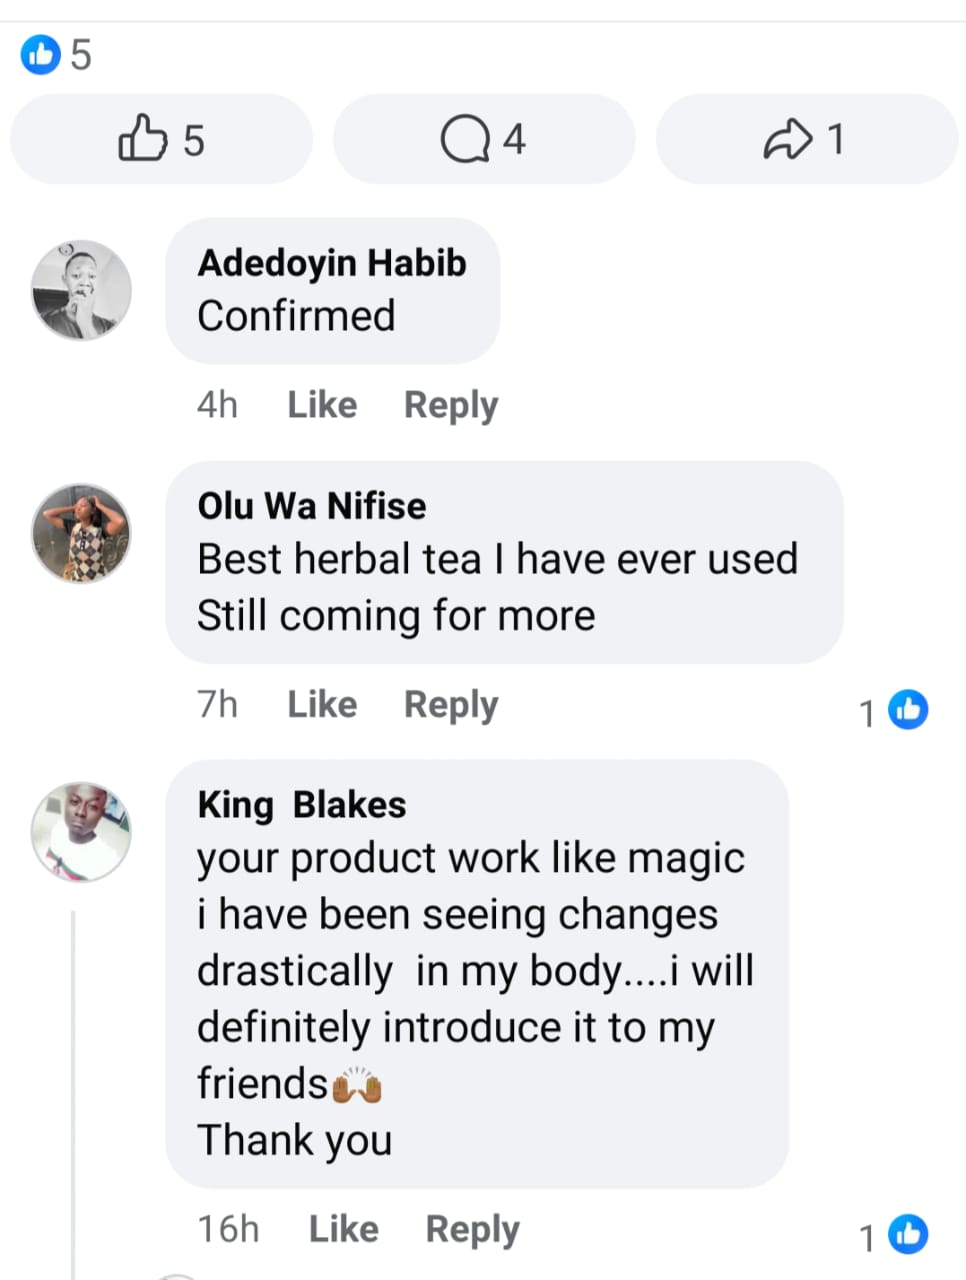Image resolution: width=966 pixels, height=1280 pixels.
Task: Like Adedoyin Habib's "Confirmed" comment
Action: [322, 405]
